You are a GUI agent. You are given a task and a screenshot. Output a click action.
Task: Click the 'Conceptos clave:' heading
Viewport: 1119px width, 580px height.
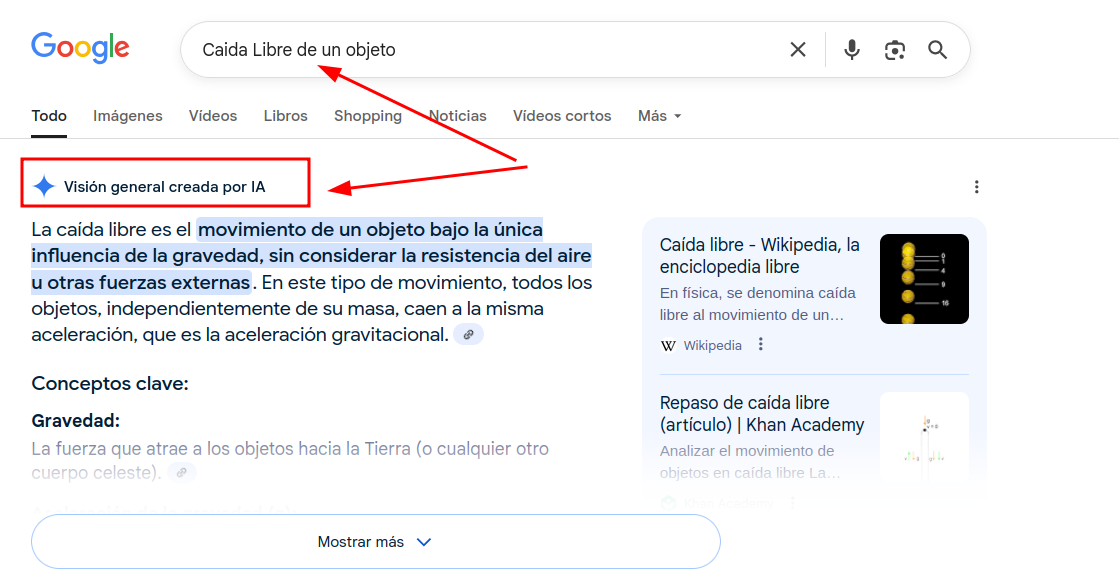click(x=110, y=384)
